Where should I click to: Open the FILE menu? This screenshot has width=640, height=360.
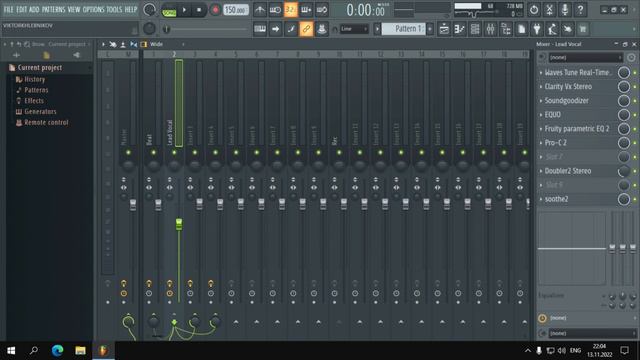coord(9,9)
